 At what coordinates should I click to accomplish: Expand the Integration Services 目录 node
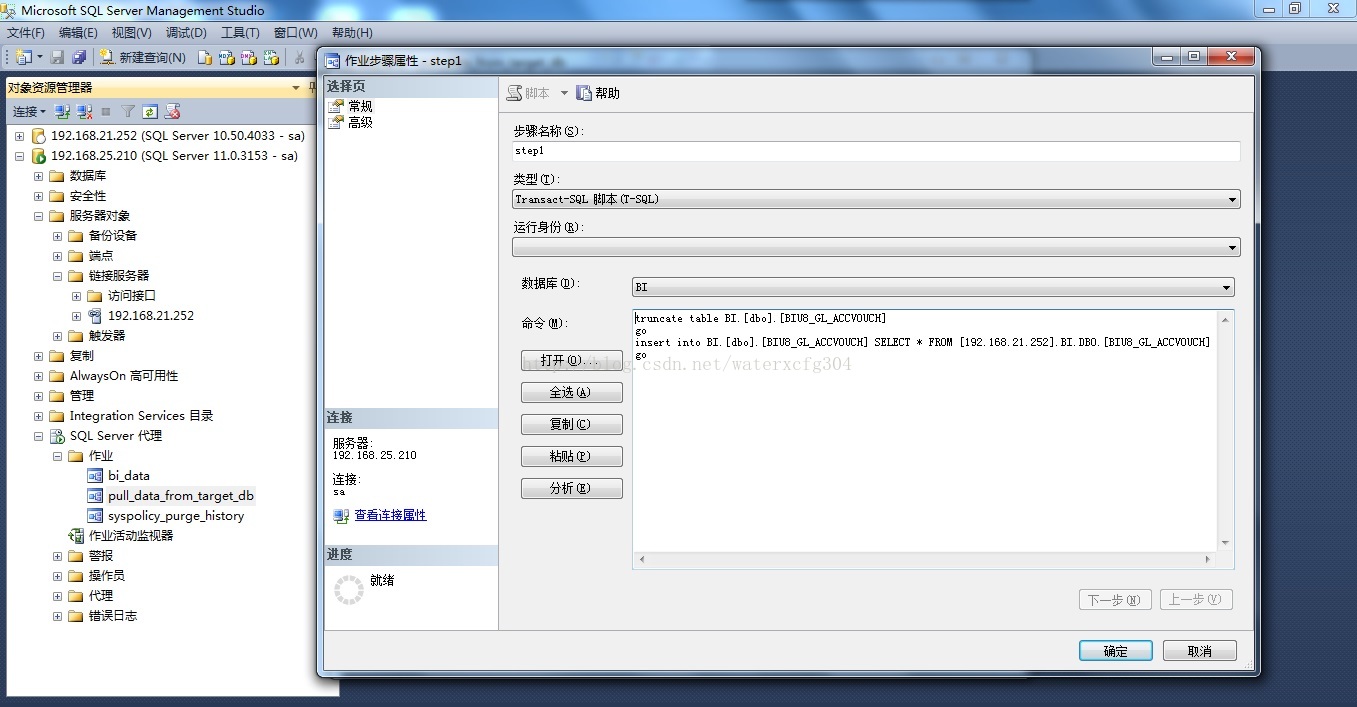(38, 416)
